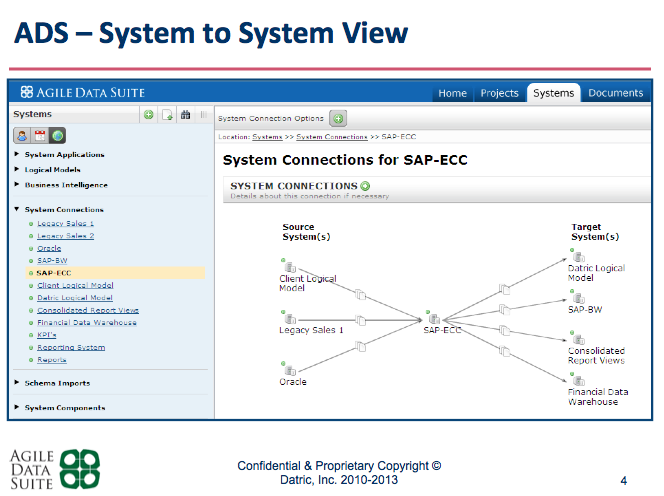Click the central SAP-ECC node icon
The image size is (664, 496).
434,319
